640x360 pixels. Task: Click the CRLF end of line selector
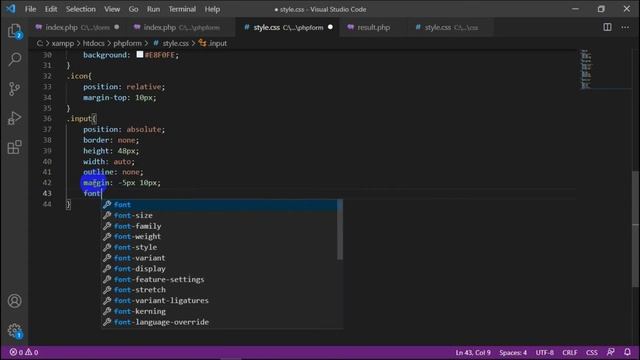[570, 352]
